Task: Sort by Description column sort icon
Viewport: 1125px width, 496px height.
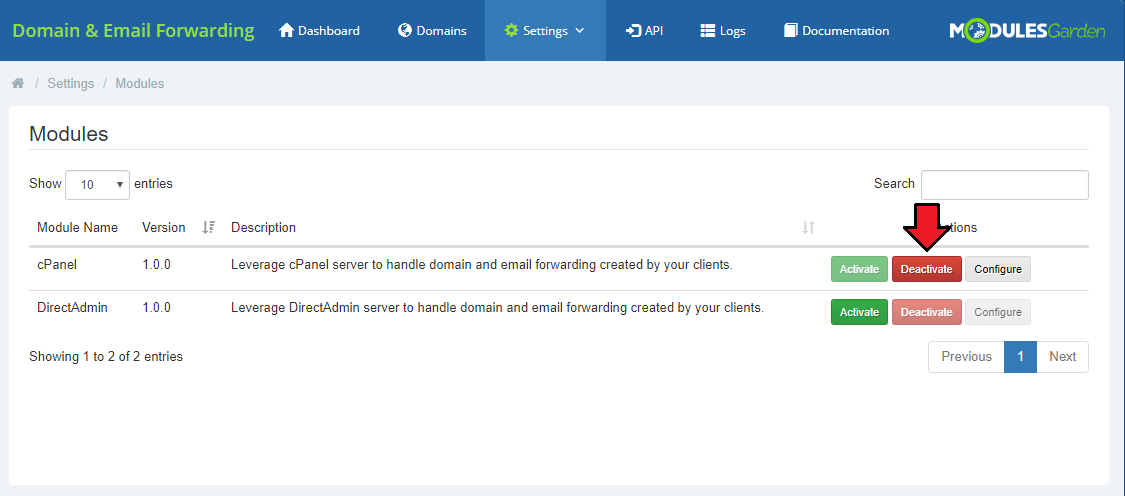Action: [809, 228]
